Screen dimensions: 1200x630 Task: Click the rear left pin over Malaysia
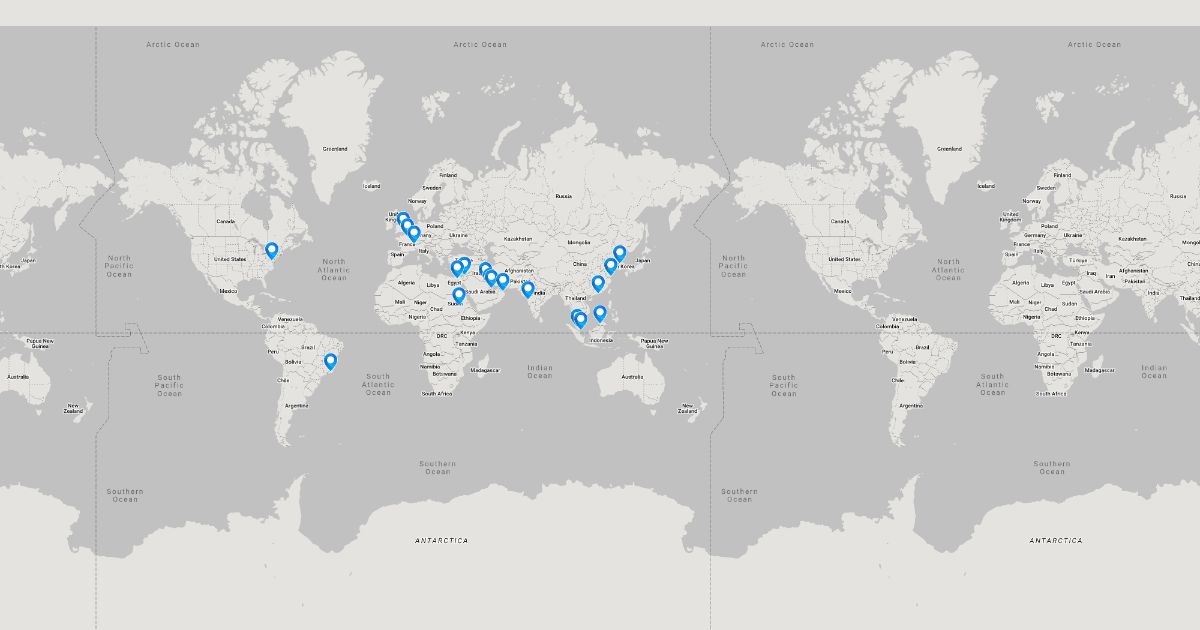click(x=576, y=315)
